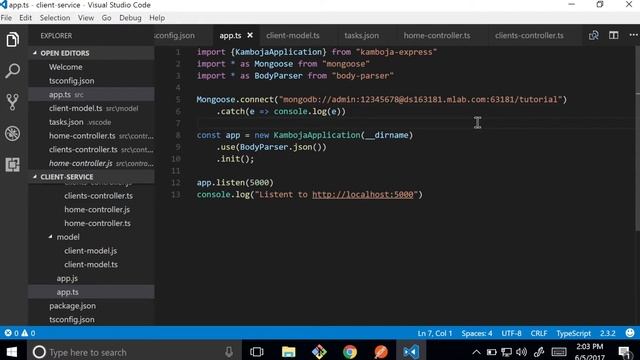Open the Selection menu

point(55,18)
